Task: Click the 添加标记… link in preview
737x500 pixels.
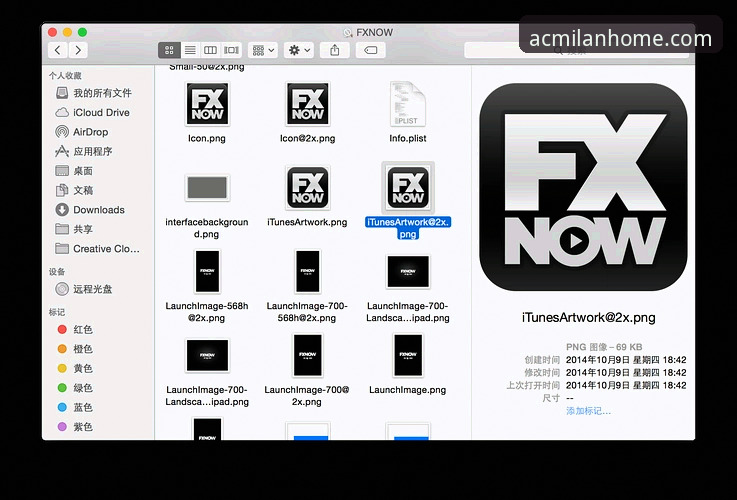Action: click(x=588, y=411)
